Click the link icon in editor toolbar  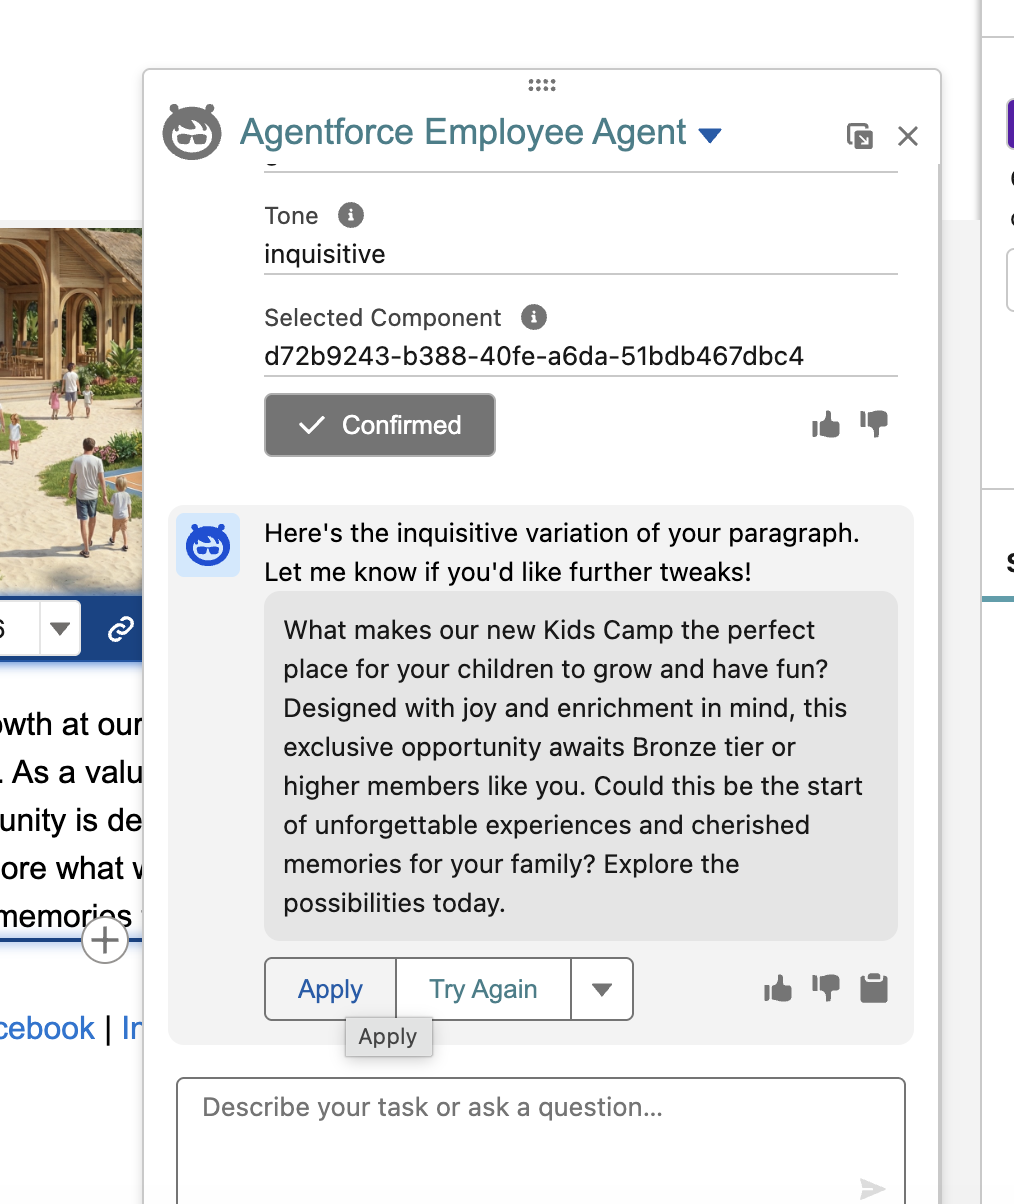point(121,629)
